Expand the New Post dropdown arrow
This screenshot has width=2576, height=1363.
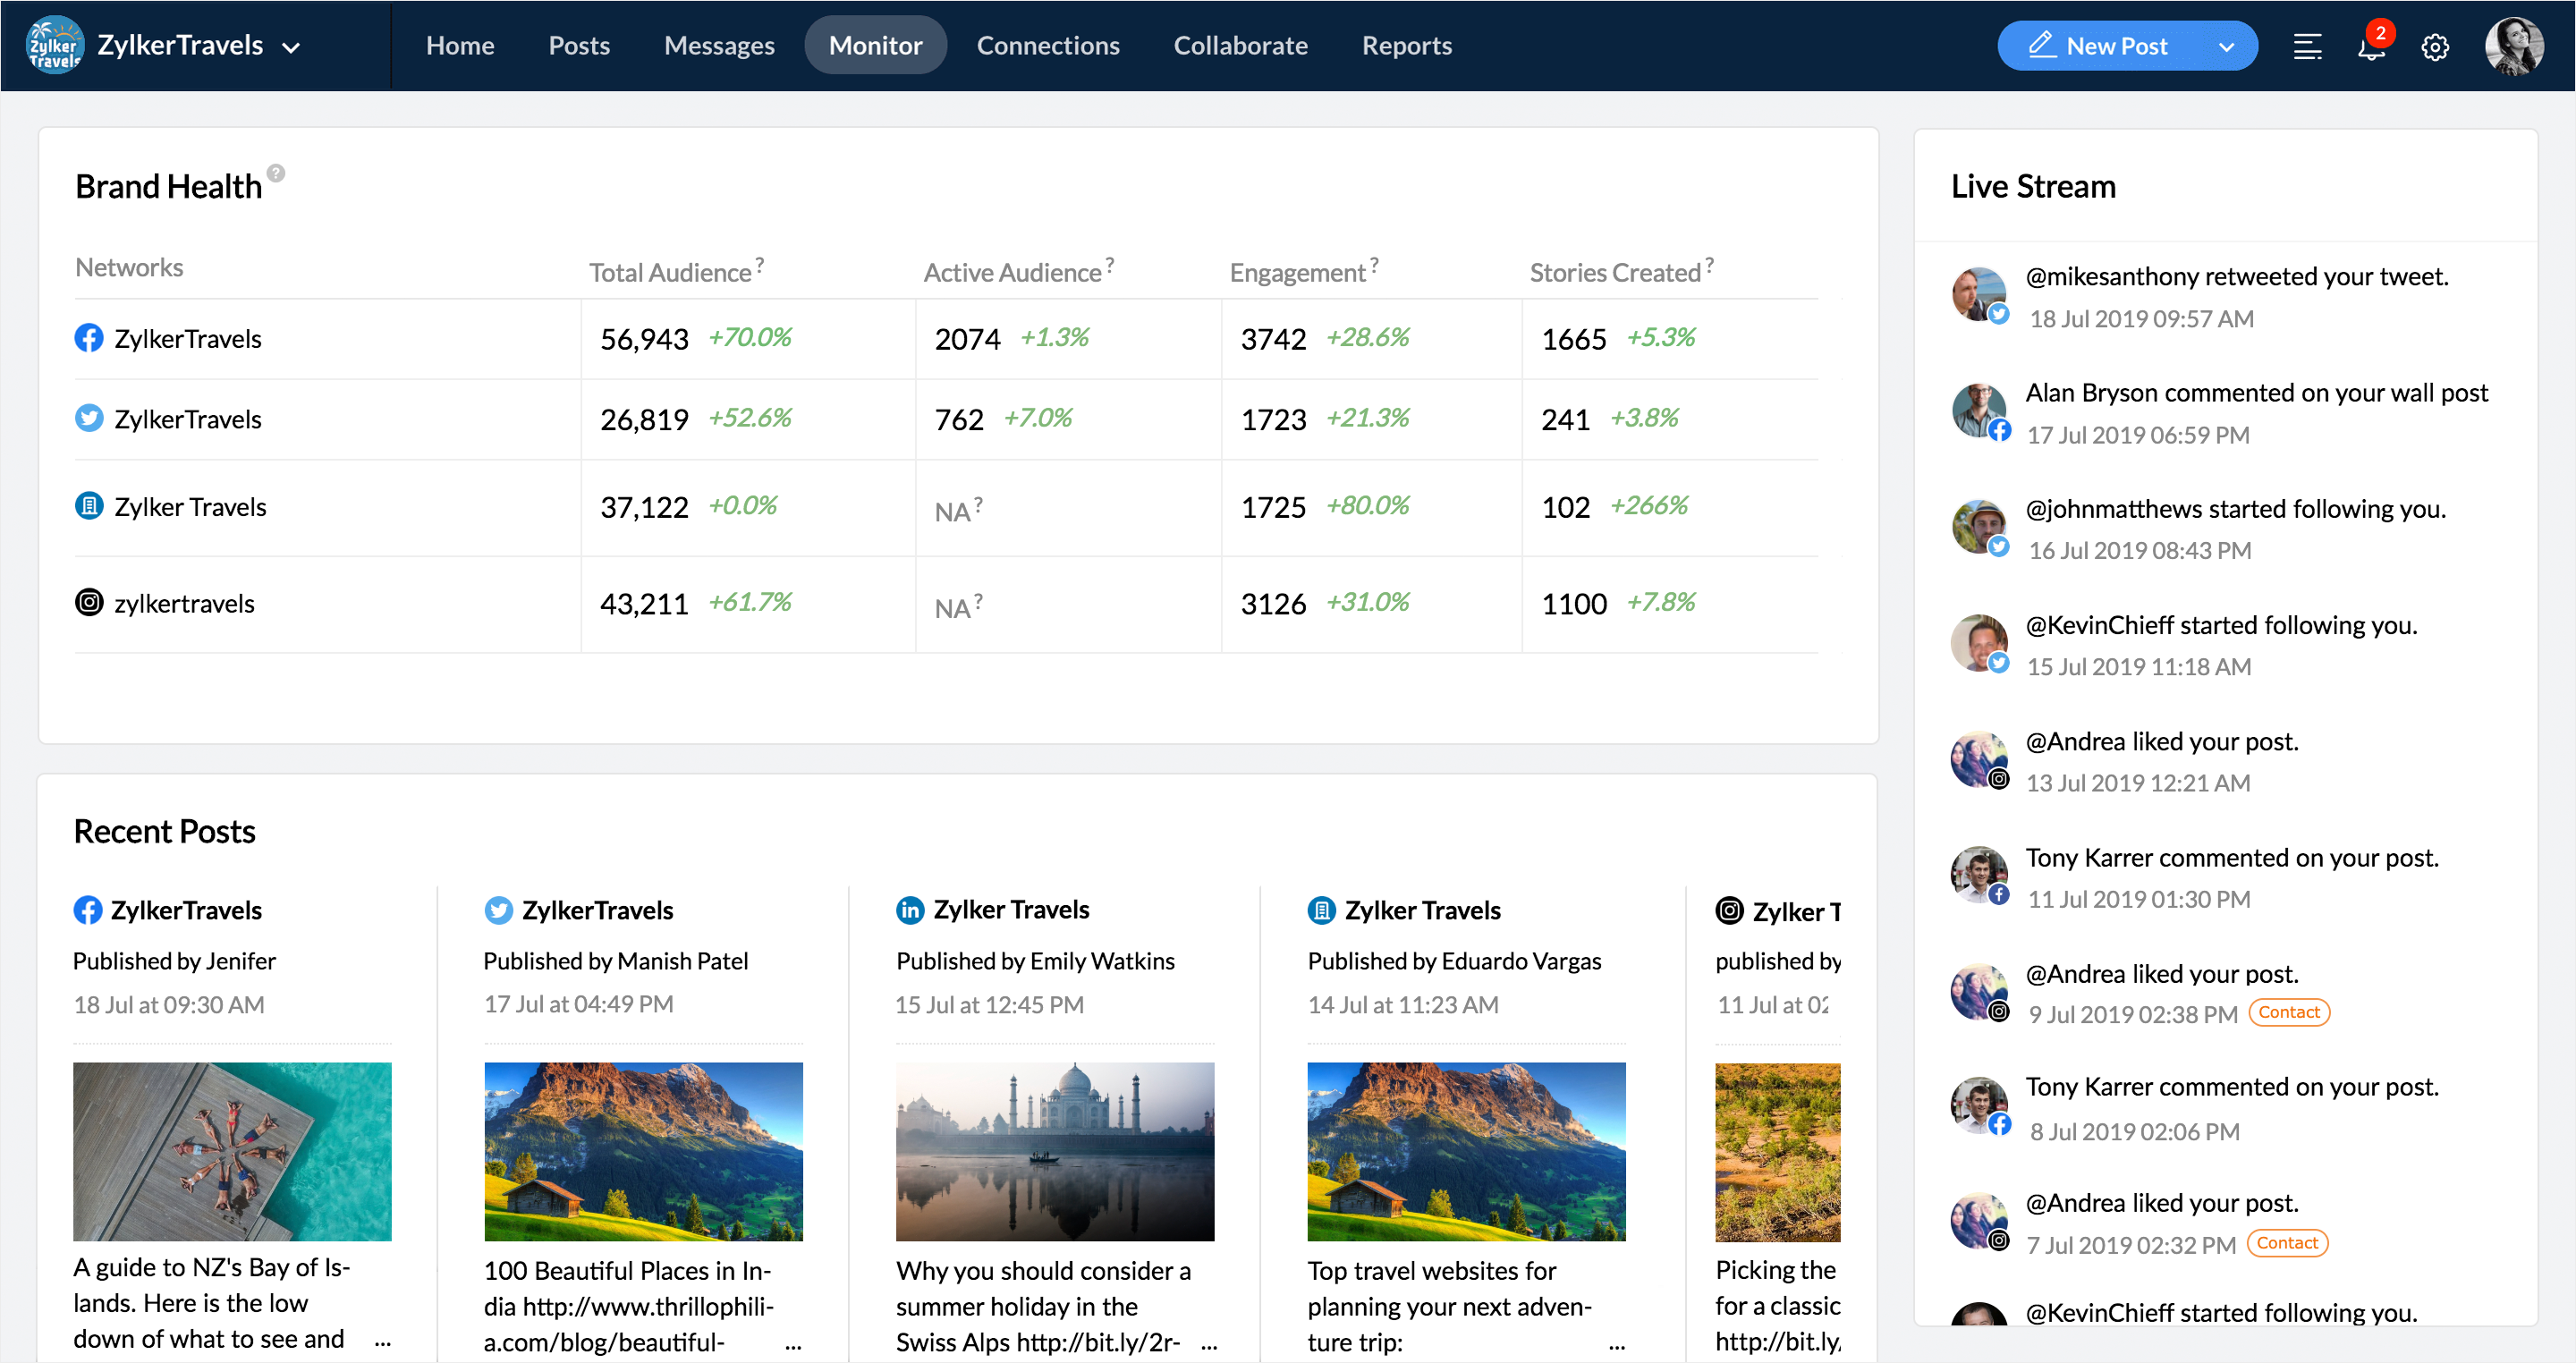point(2226,47)
